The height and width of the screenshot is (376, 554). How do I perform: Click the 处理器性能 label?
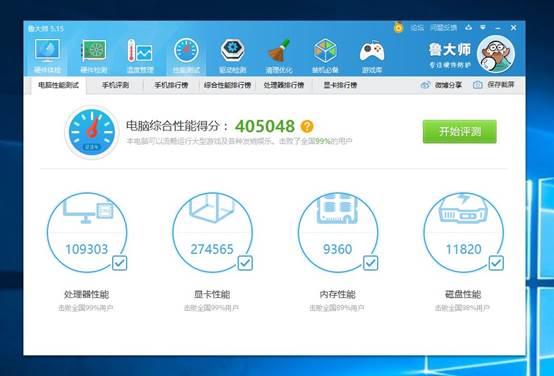86,294
